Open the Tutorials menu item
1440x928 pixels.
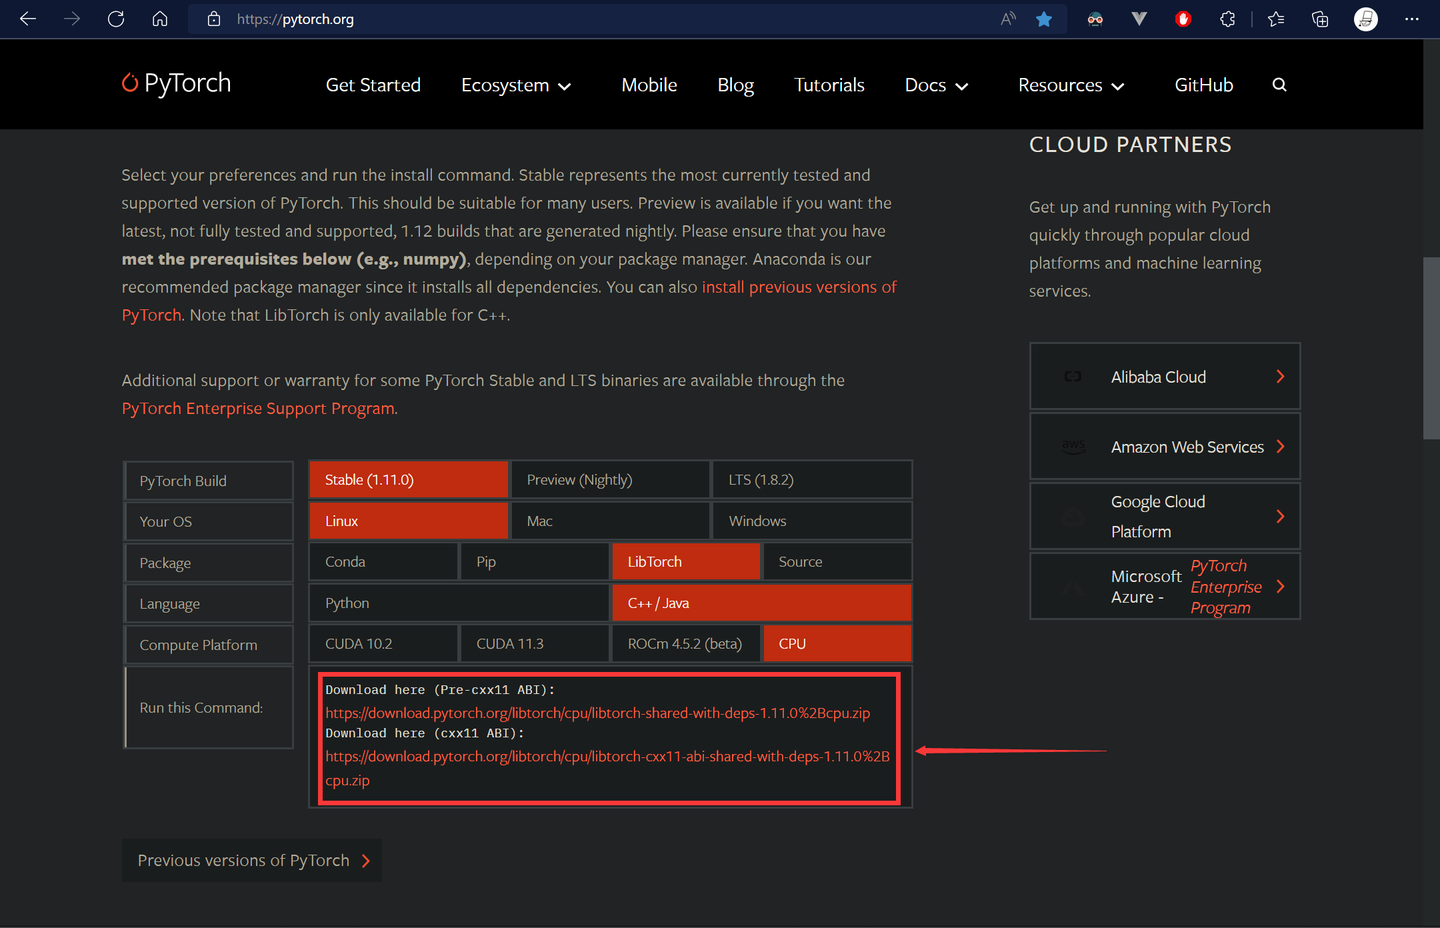[829, 85]
